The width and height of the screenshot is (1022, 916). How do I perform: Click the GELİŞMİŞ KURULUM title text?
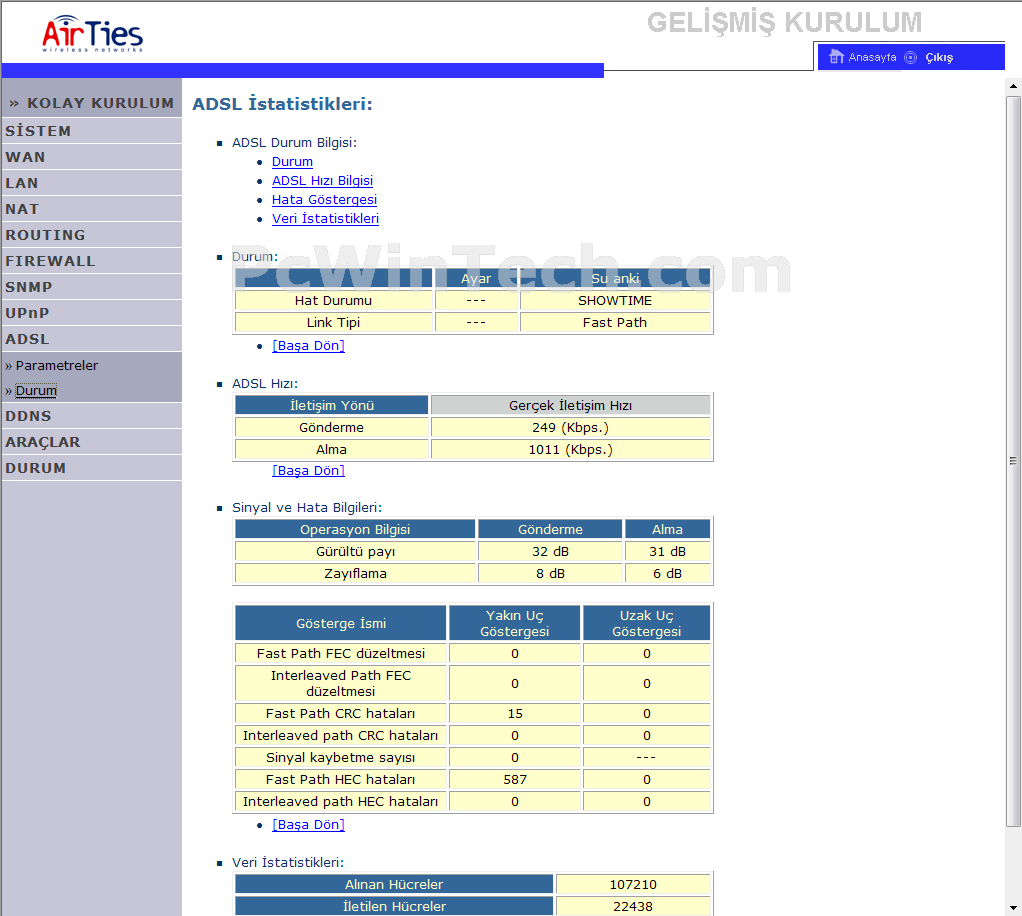pos(784,23)
